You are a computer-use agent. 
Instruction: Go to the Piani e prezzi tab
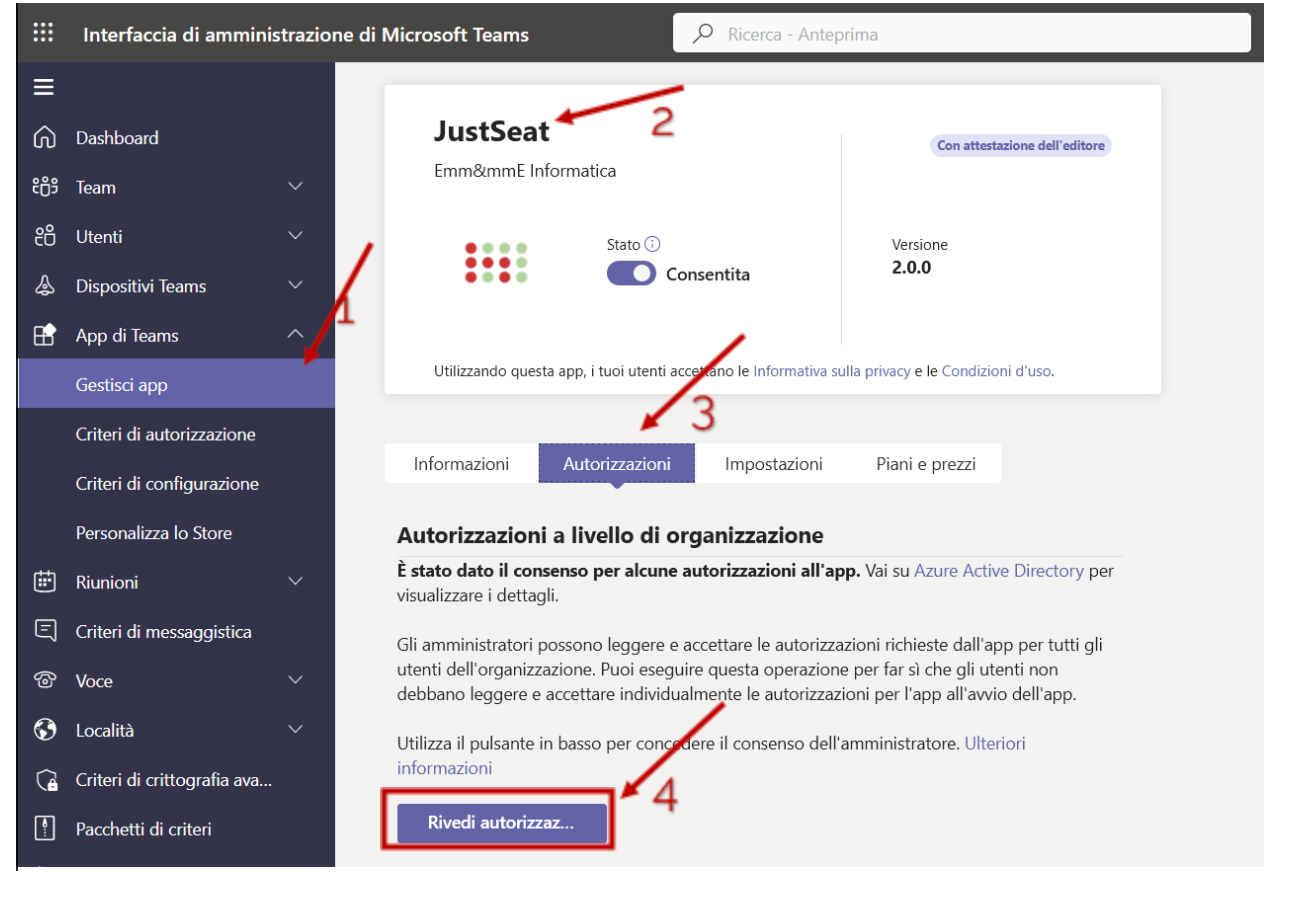pyautogui.click(x=926, y=464)
